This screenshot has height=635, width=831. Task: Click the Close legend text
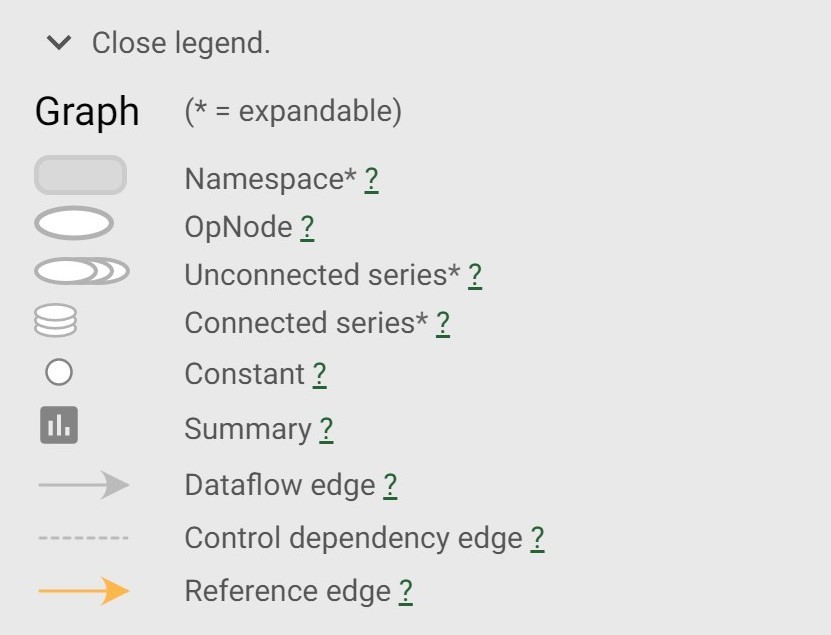coord(181,43)
